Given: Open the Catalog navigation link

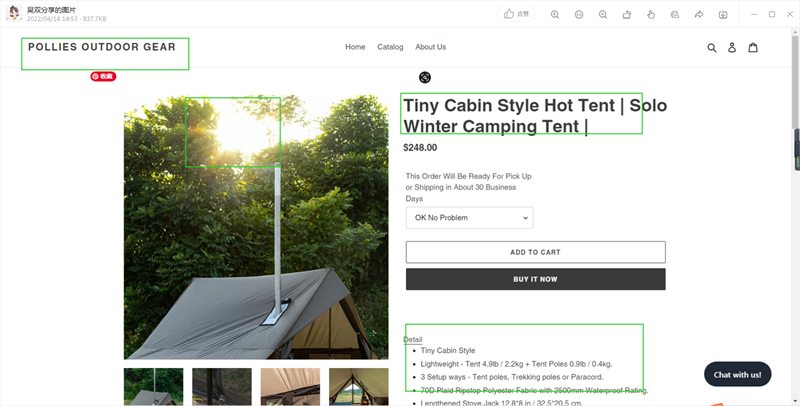Looking at the screenshot, I should (x=390, y=47).
